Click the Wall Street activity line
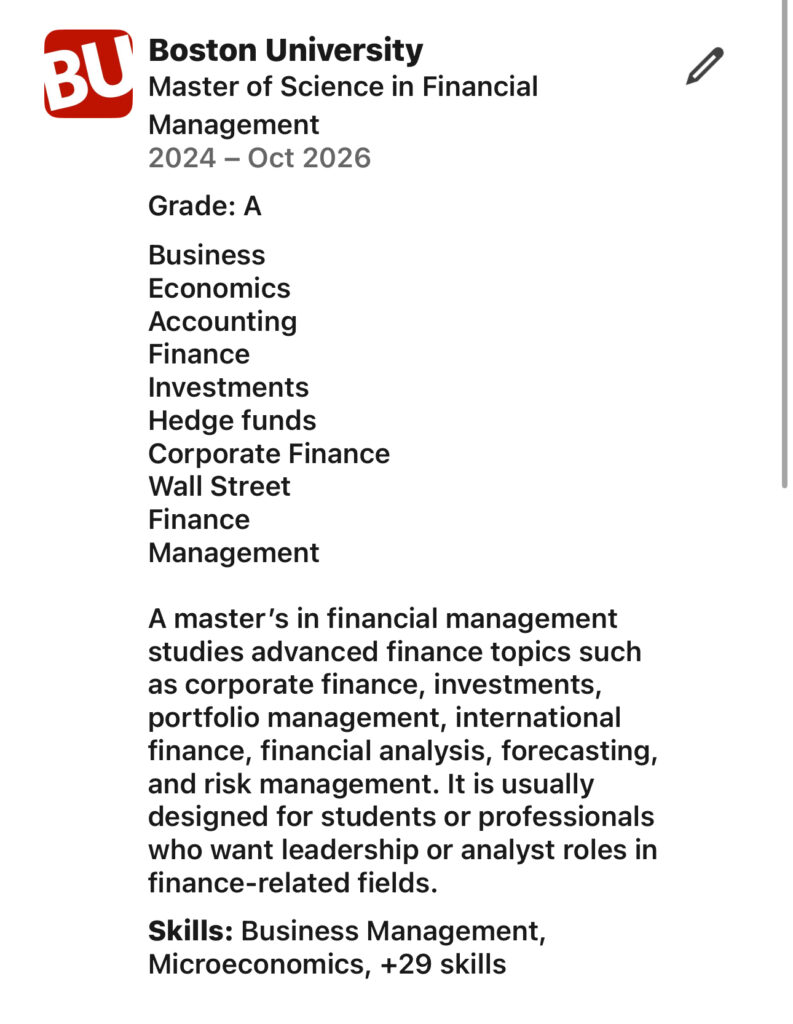 tap(219, 487)
